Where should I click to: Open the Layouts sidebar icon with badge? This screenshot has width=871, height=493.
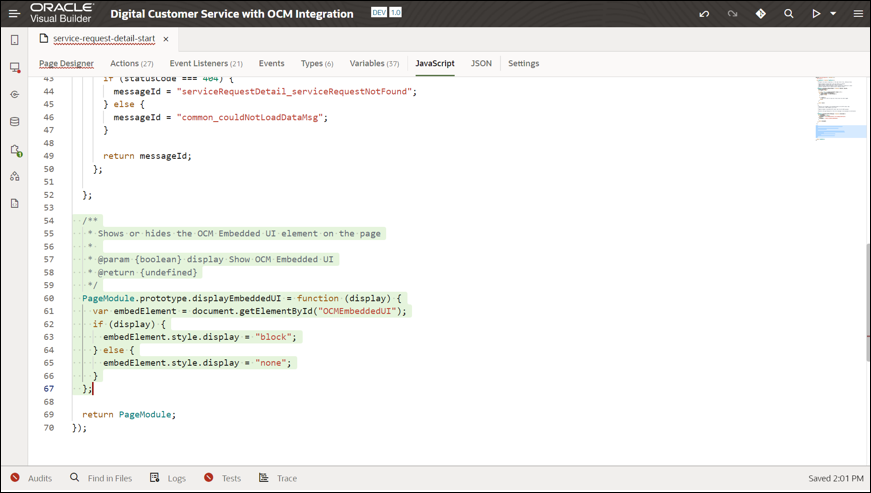pyautogui.click(x=16, y=150)
